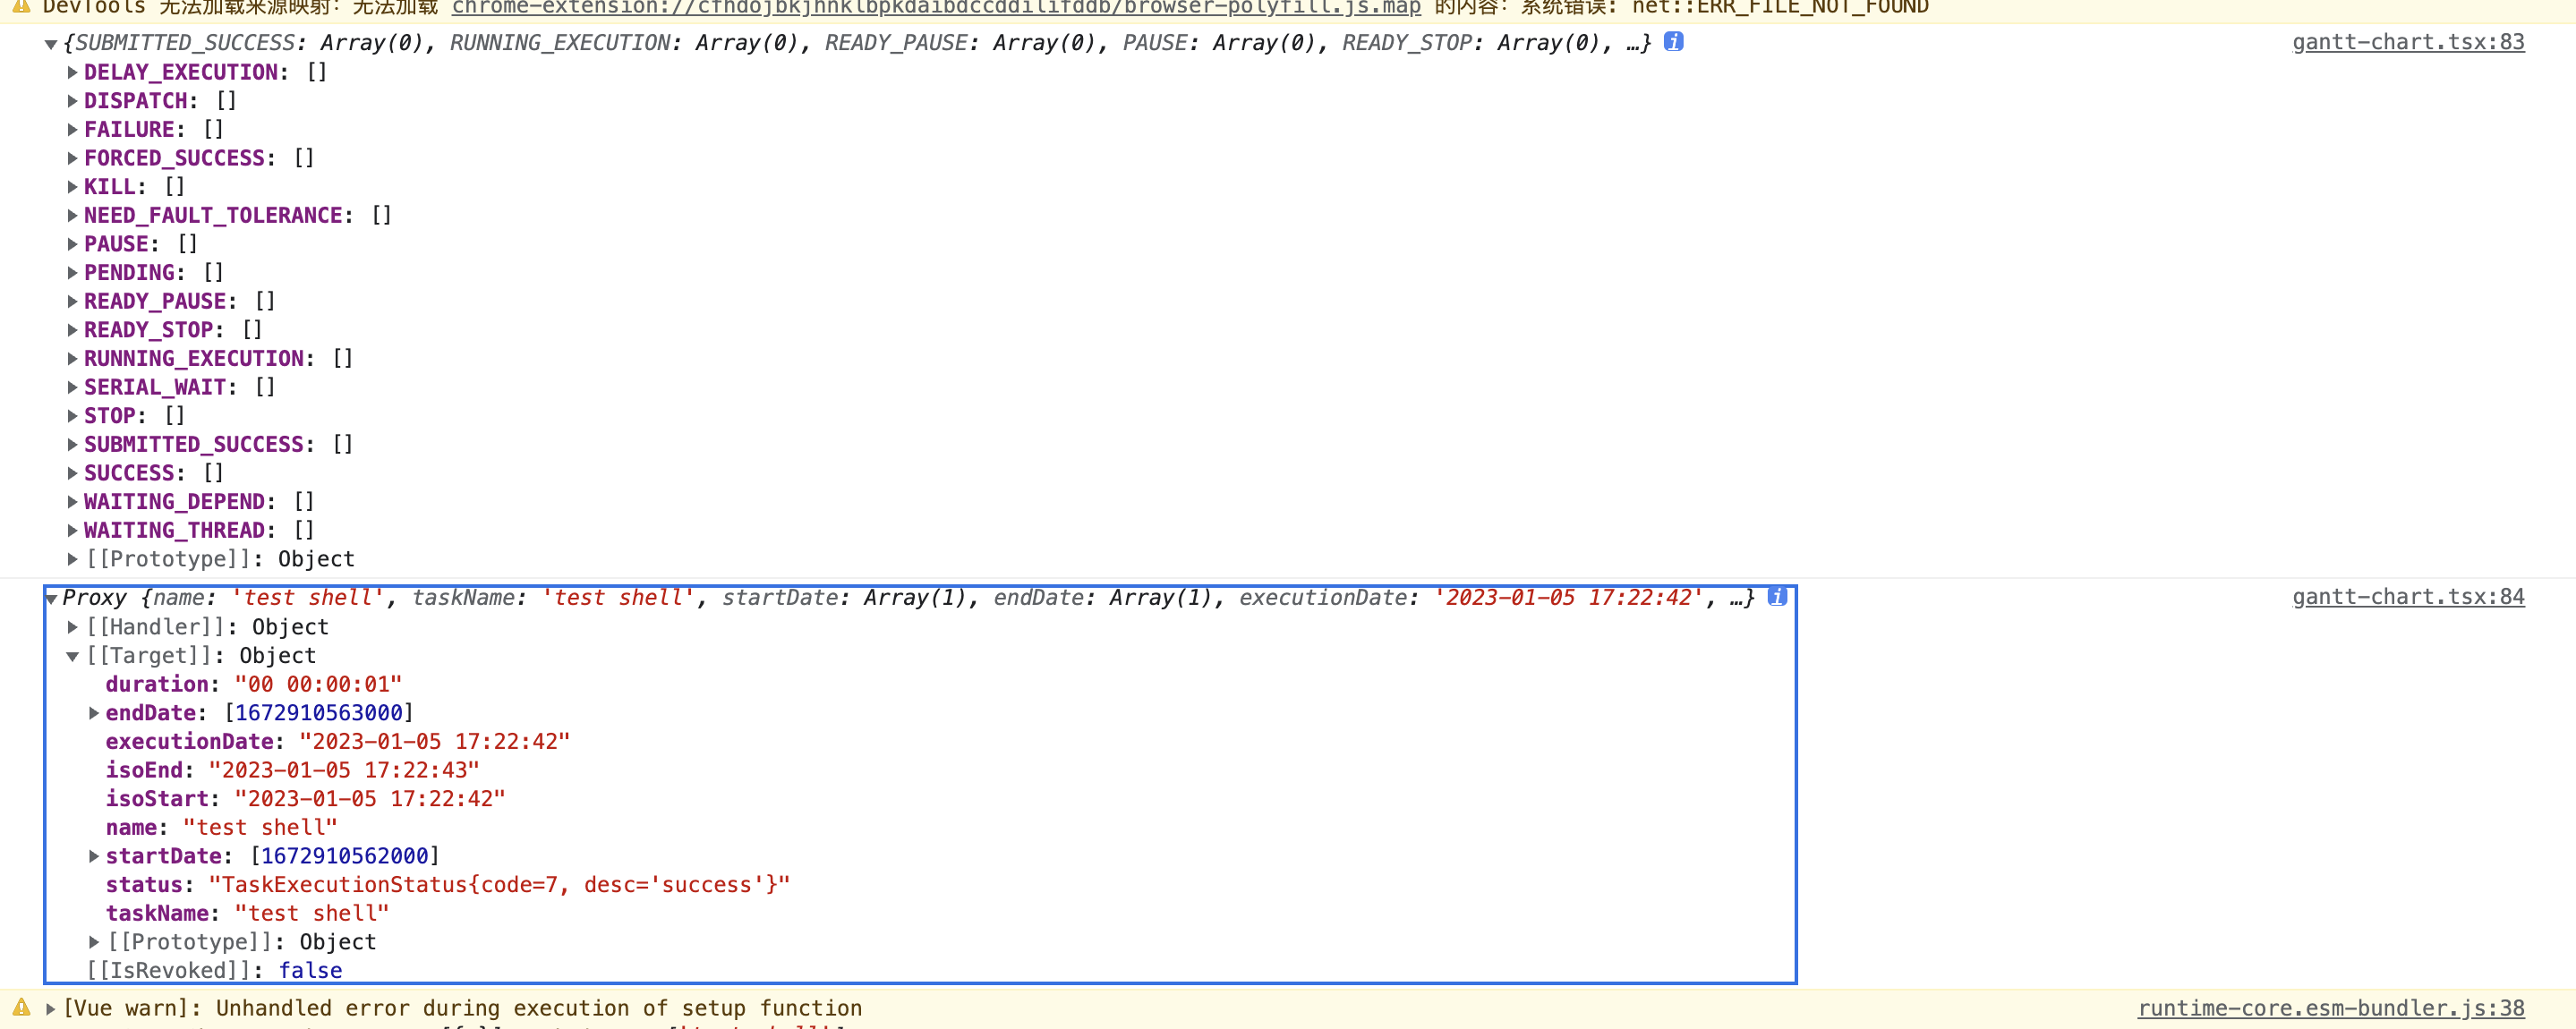Click the info icon beside the Proxy object
This screenshot has width=2576, height=1029.
1778,597
